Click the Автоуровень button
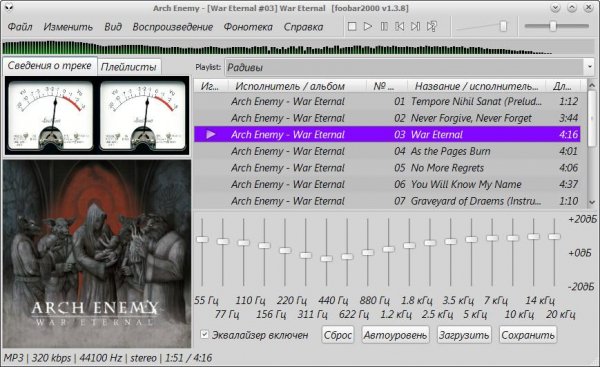Image resolution: width=600 pixels, height=367 pixels. coord(395,335)
